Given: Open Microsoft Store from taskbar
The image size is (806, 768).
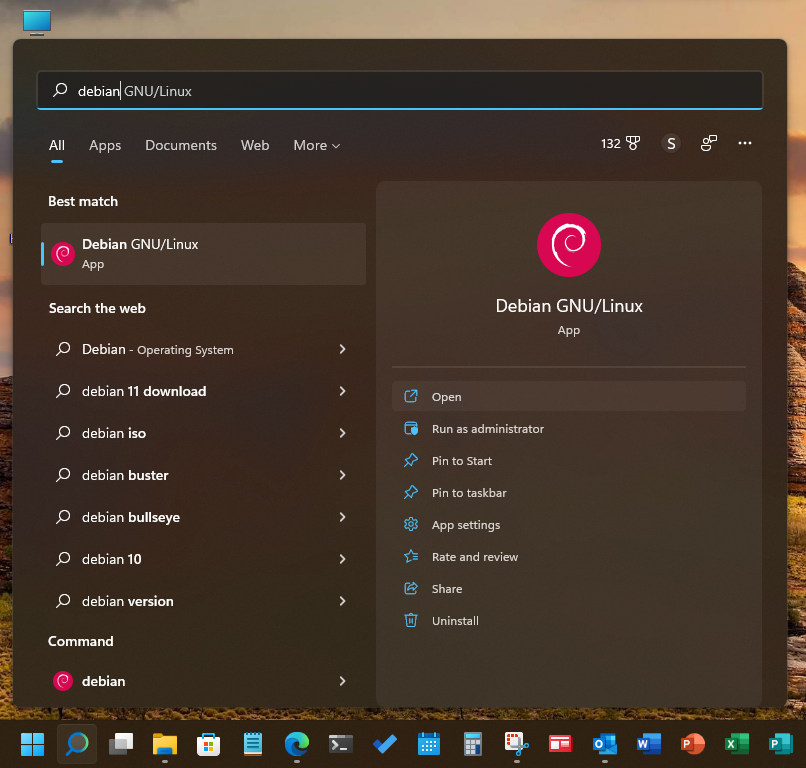Looking at the screenshot, I should (x=209, y=744).
